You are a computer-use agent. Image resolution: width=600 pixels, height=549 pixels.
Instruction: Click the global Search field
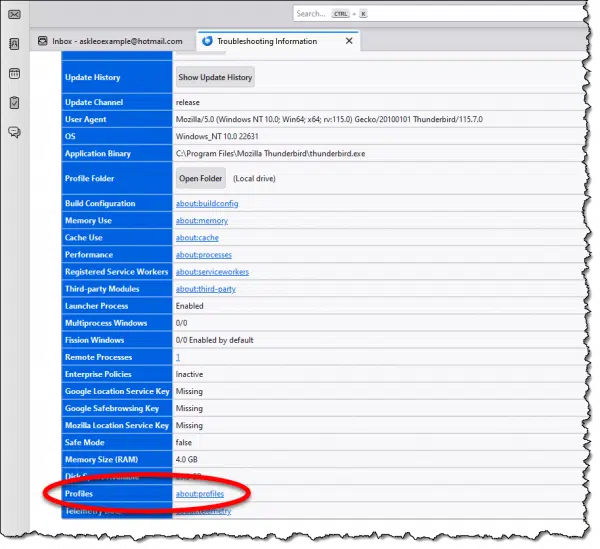coord(440,14)
